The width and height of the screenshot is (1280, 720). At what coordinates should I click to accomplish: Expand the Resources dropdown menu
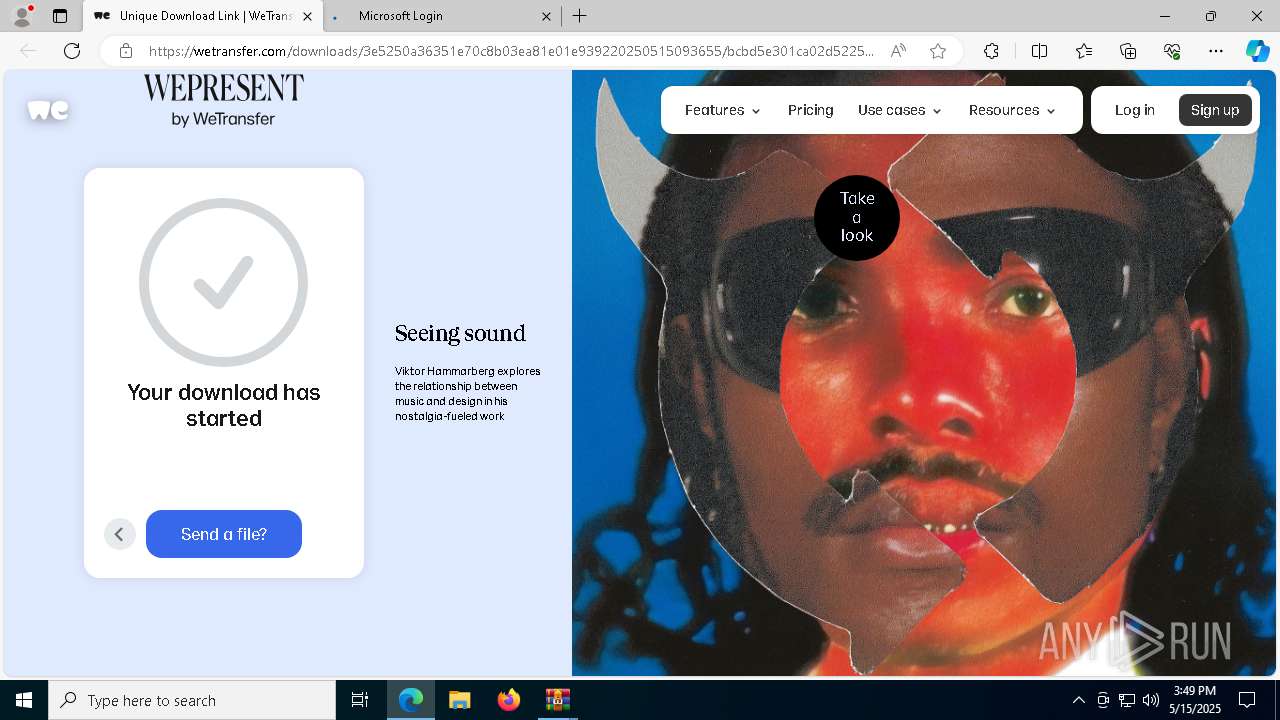[x=1012, y=110]
